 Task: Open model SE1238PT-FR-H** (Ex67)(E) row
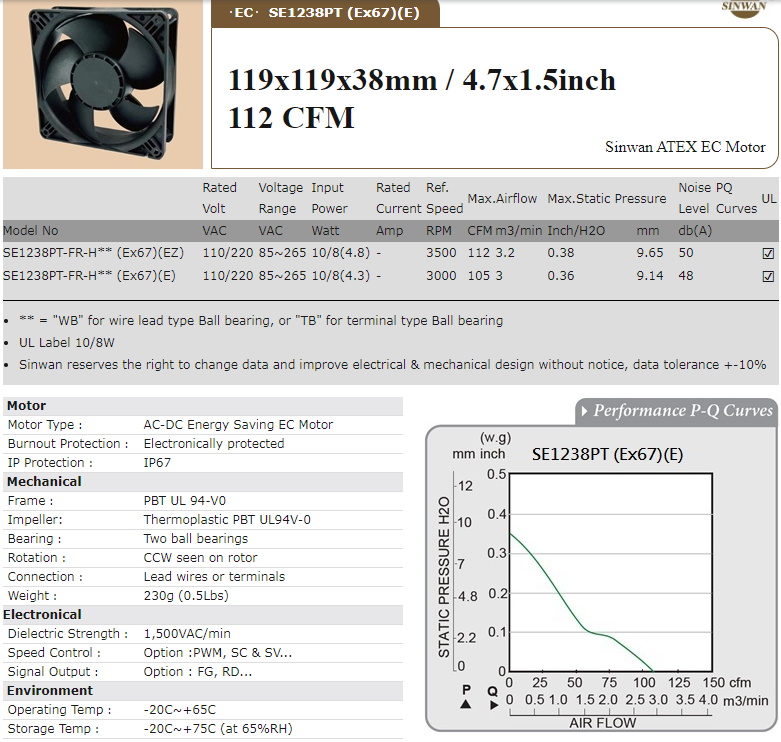[x=90, y=276]
